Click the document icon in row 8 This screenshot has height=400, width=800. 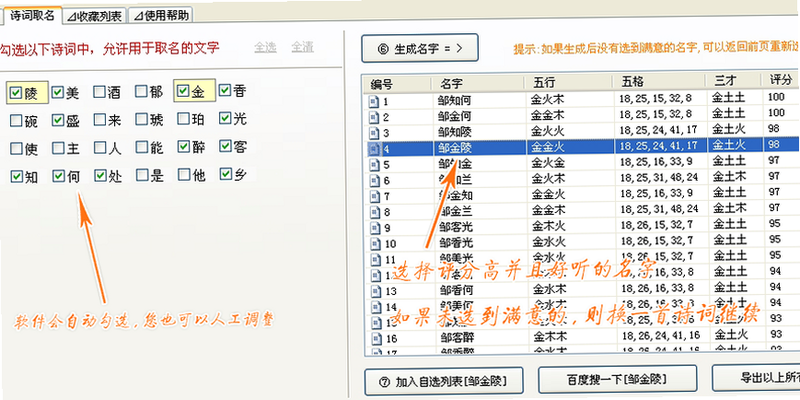(x=375, y=212)
